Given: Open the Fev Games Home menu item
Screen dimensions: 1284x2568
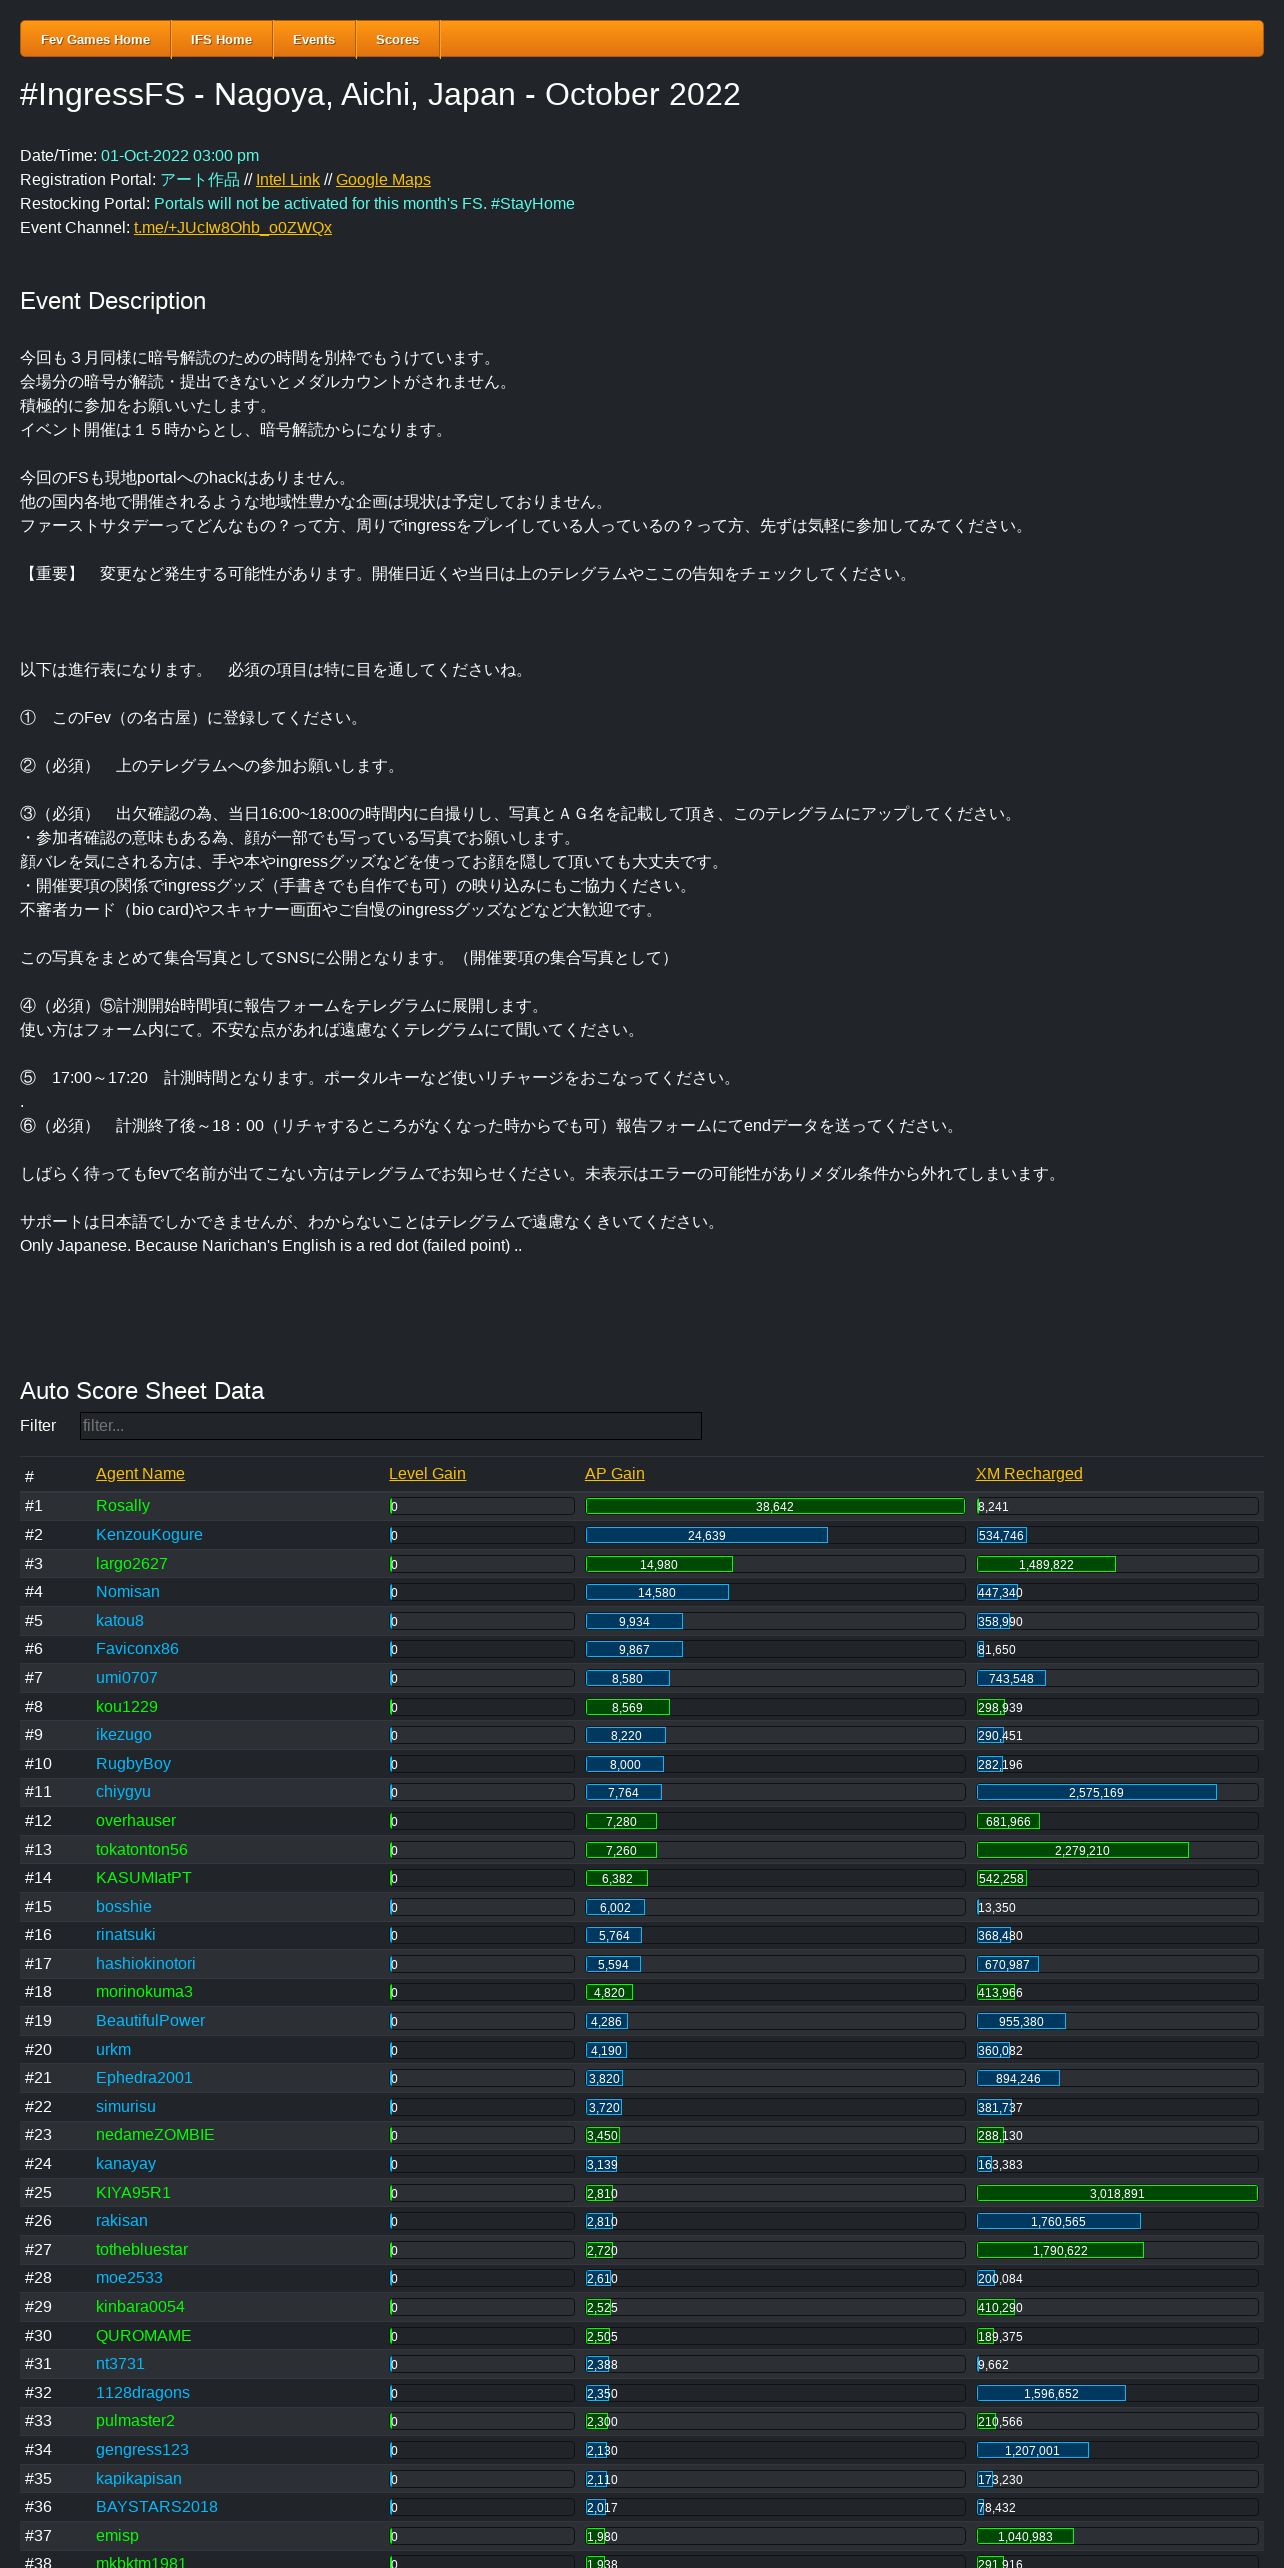Looking at the screenshot, I should [x=95, y=39].
